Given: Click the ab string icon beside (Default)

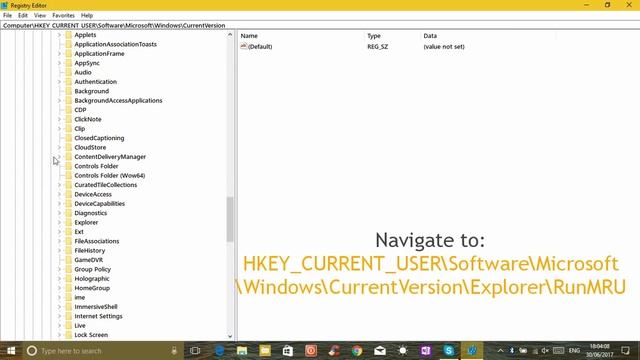Looking at the screenshot, I should click(x=244, y=46).
